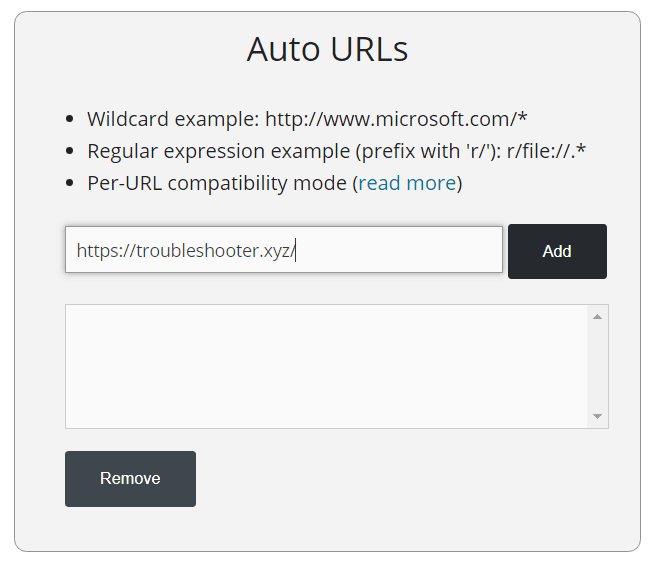Click the URL list scrollbar track

[x=597, y=366]
